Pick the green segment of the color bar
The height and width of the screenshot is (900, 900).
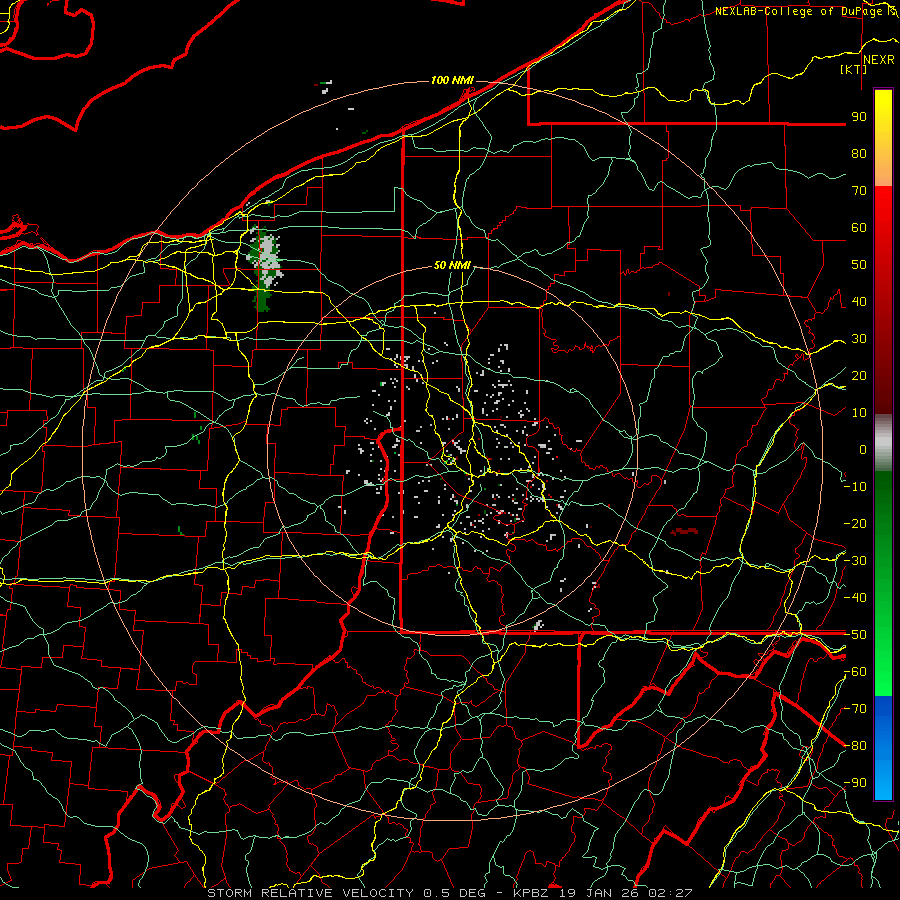(x=883, y=583)
